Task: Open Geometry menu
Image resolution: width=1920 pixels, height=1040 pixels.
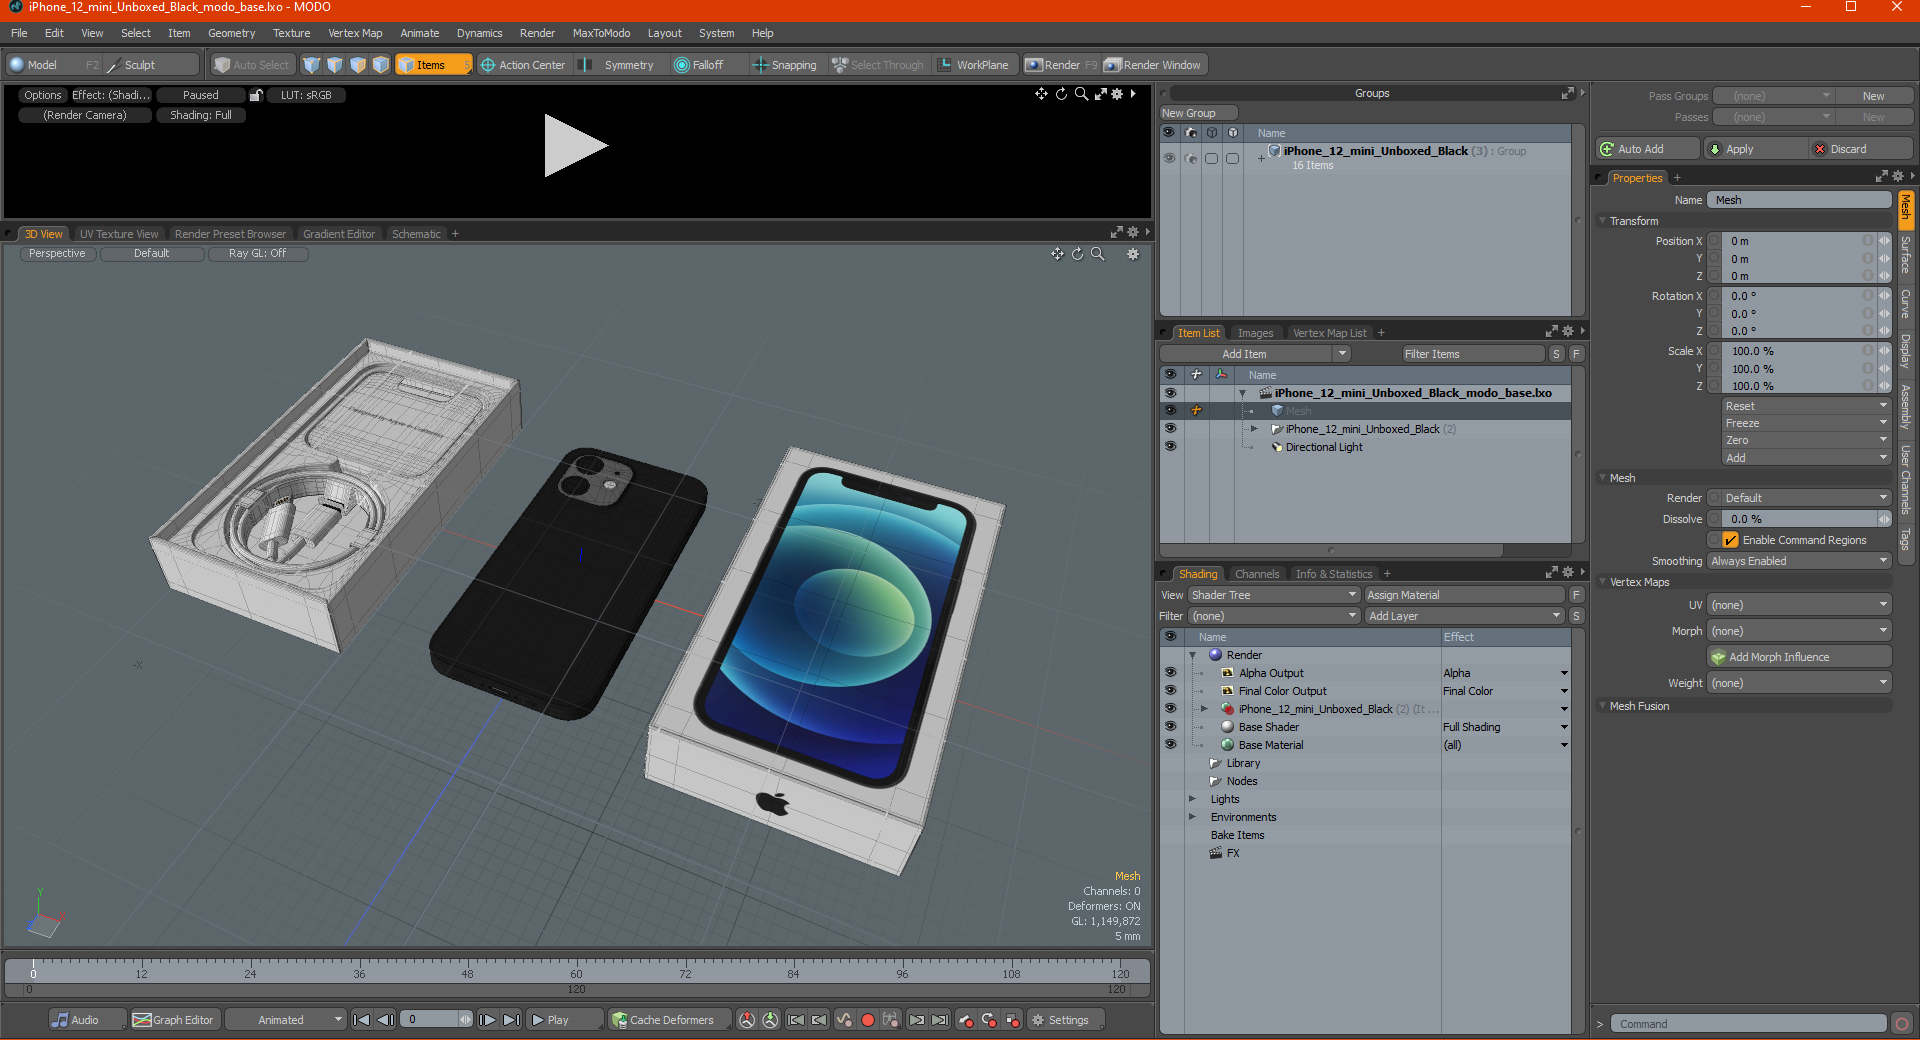Action: pos(231,33)
